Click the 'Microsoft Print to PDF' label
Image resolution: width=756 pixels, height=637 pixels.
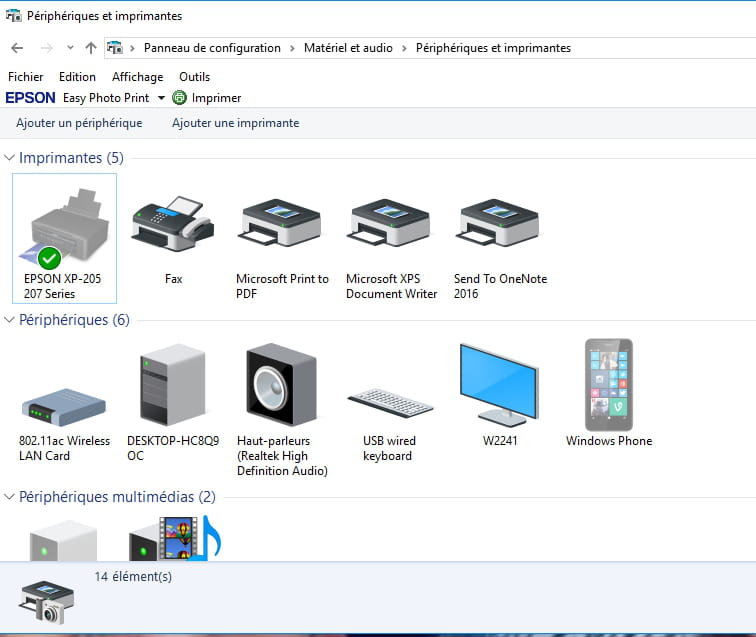(282, 286)
